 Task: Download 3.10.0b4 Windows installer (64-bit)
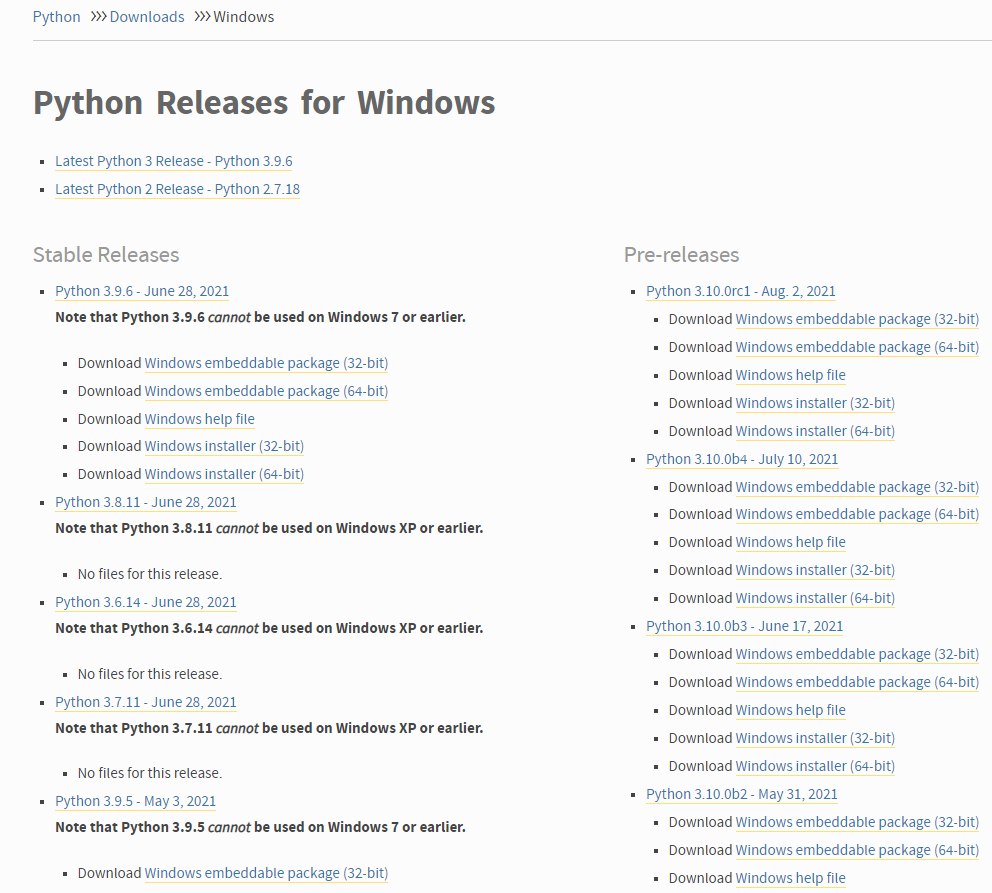815,598
